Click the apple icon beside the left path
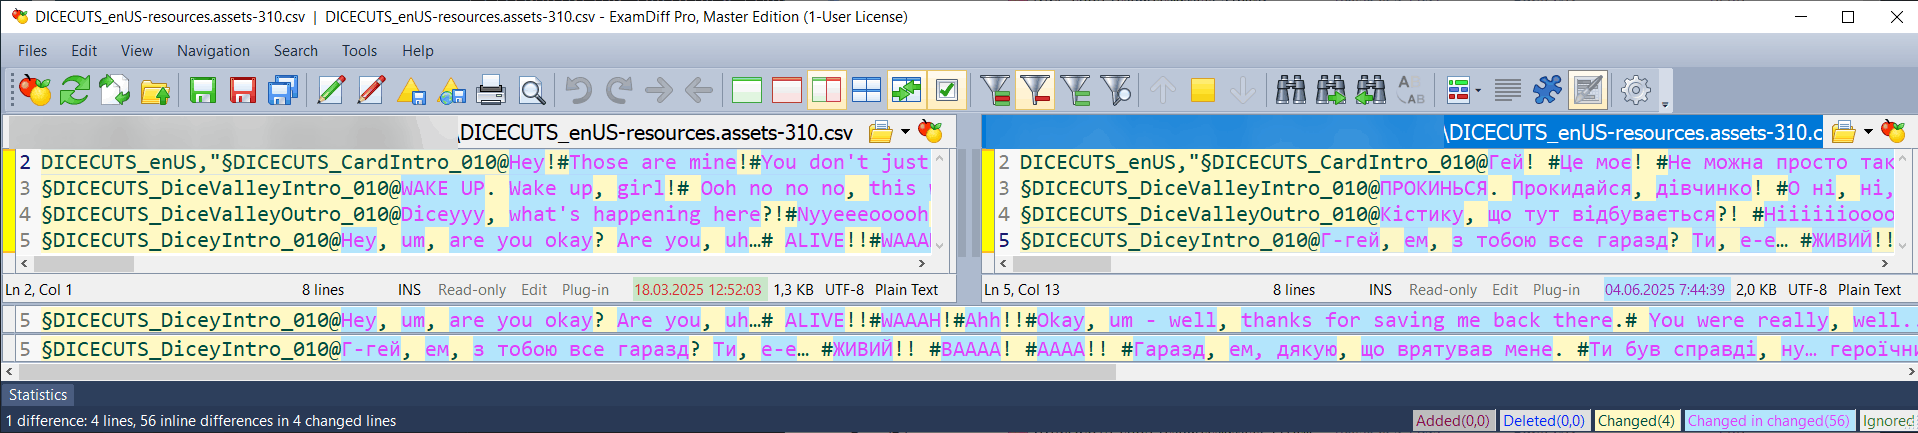Image resolution: width=1918 pixels, height=433 pixels. 930,132
